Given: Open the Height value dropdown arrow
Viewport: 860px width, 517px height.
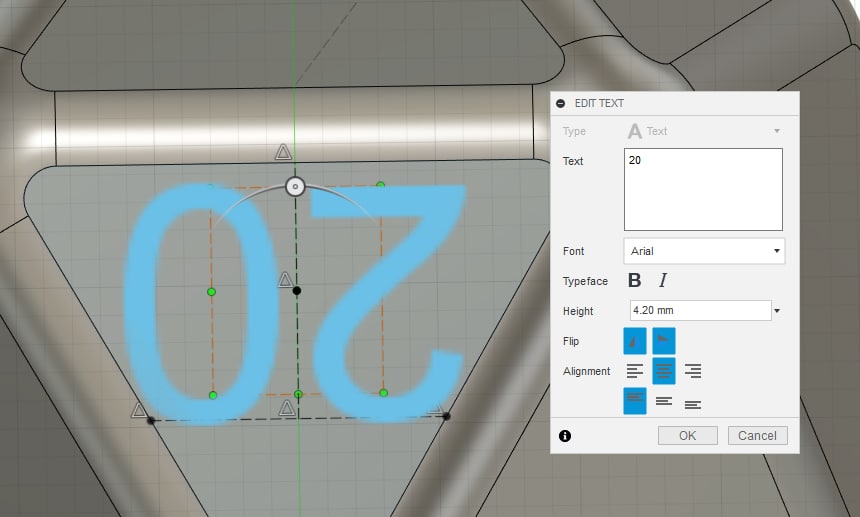Looking at the screenshot, I should [777, 311].
